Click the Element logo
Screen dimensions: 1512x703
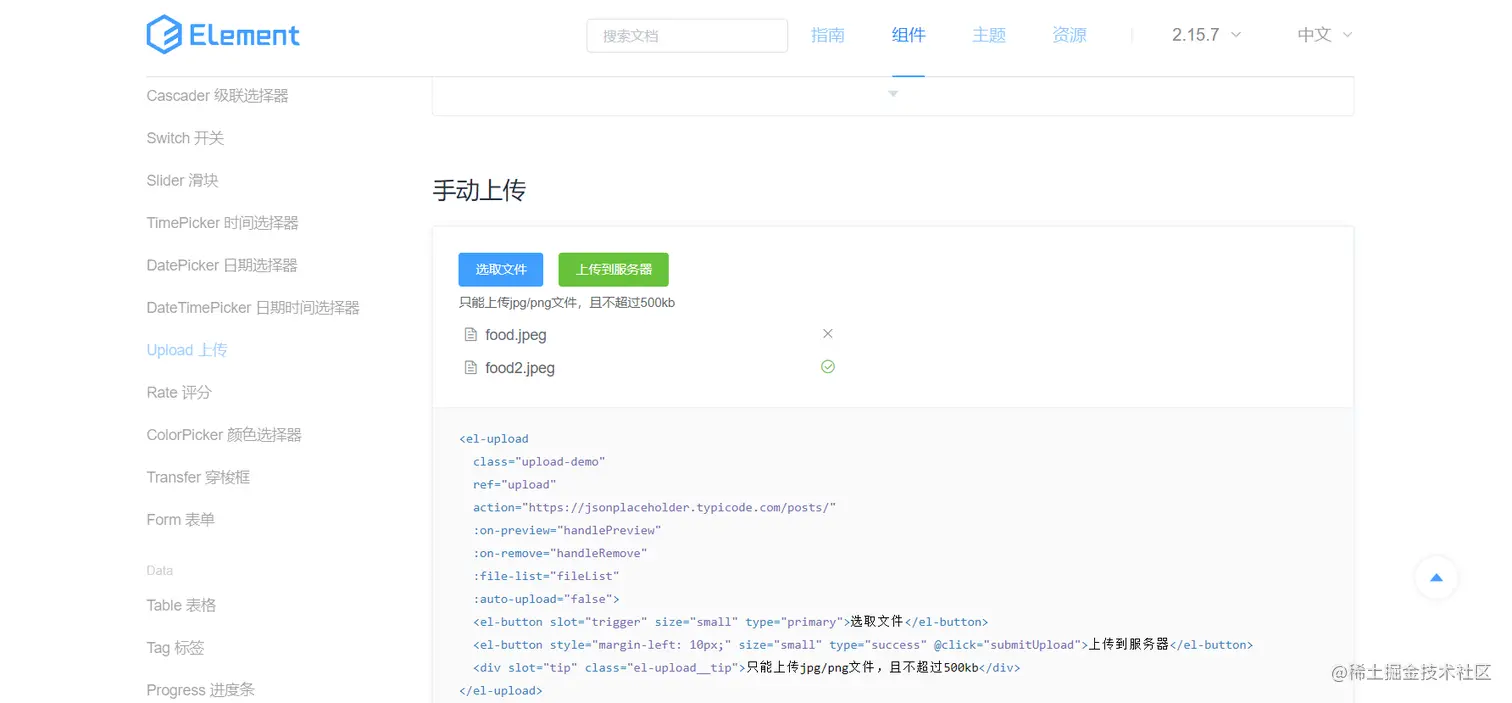(223, 35)
